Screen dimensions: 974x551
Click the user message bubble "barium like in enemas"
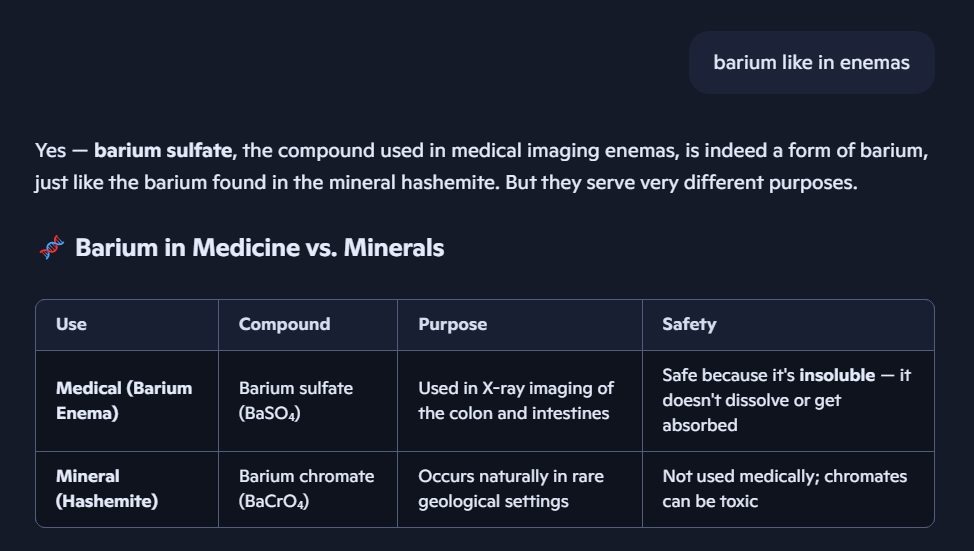[x=811, y=63]
